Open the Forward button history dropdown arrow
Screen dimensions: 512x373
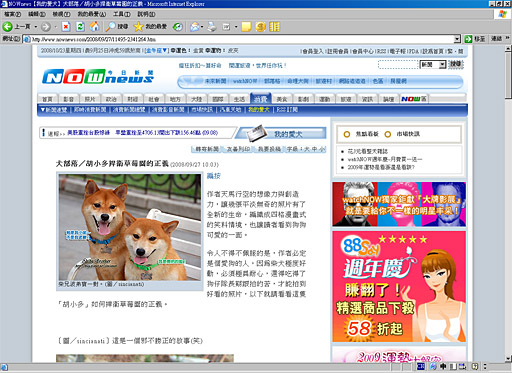[55, 27]
